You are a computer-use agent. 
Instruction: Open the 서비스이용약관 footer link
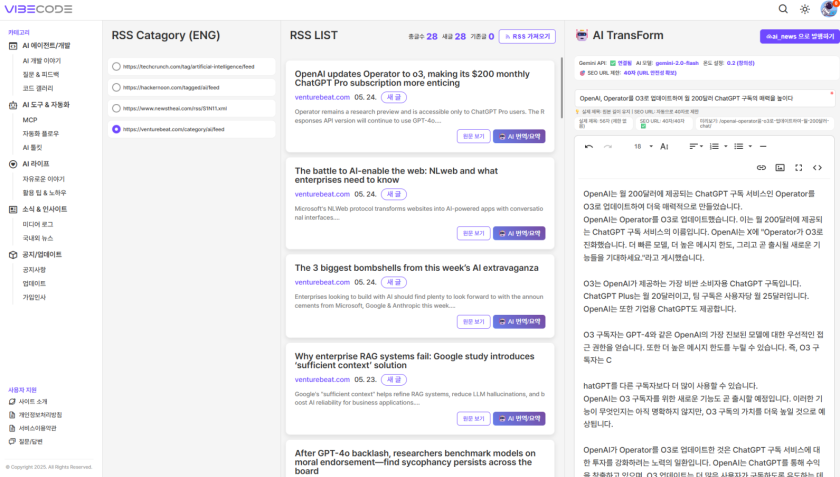[38, 428]
